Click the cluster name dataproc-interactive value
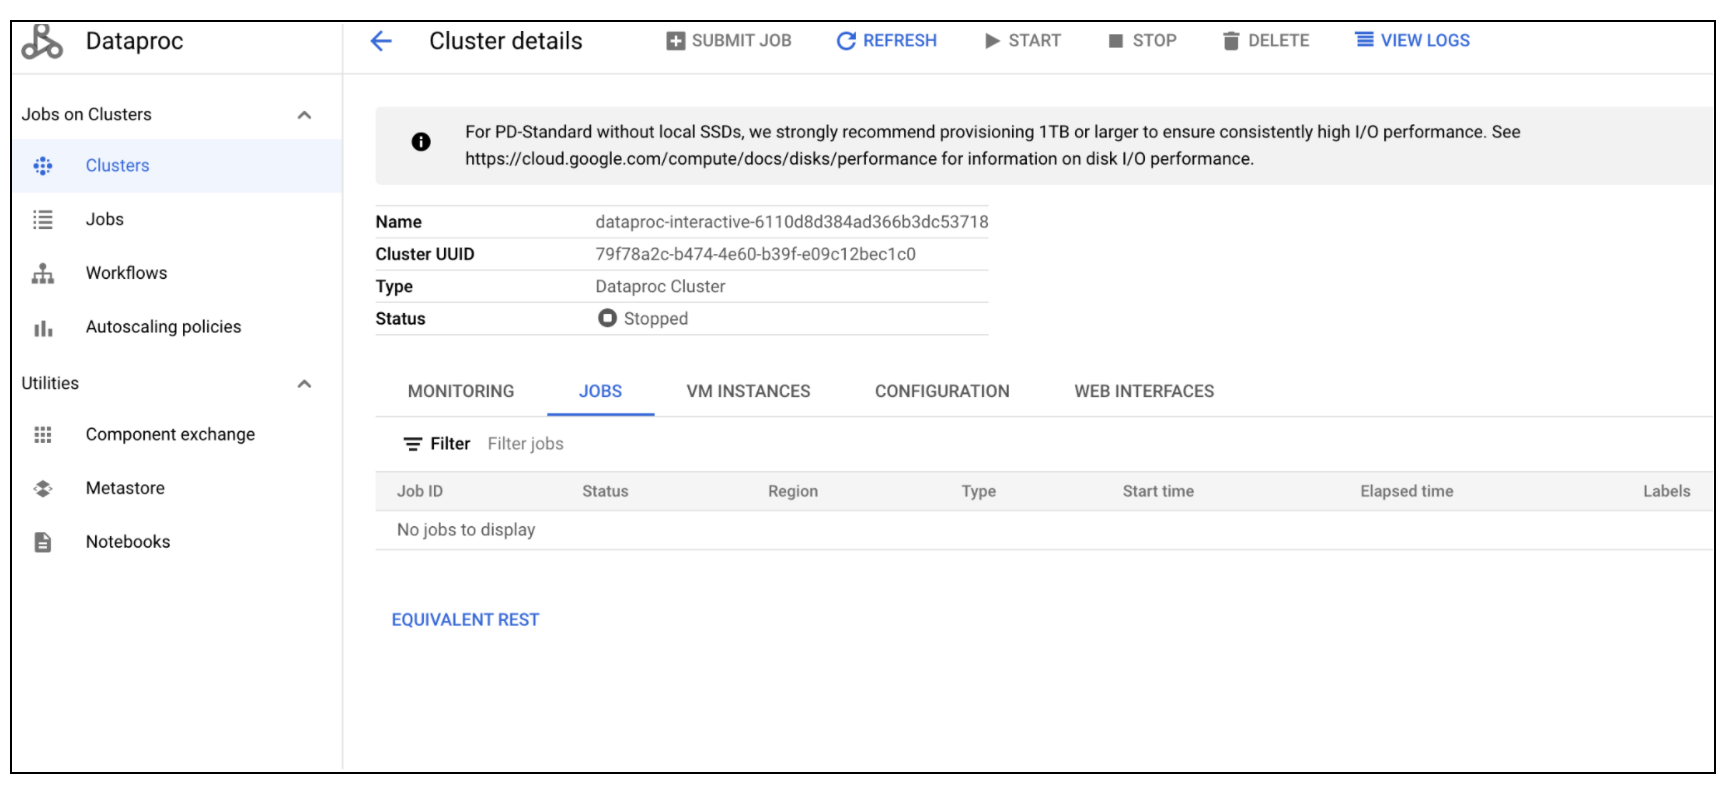Screen dimensions: 1727x786 [x=792, y=222]
